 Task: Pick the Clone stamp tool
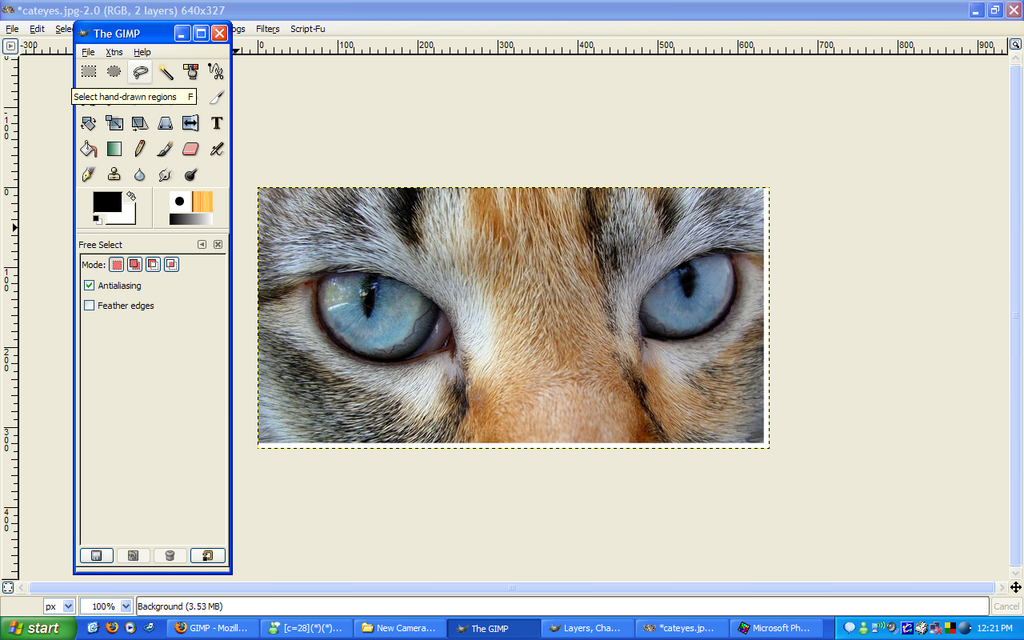114,174
